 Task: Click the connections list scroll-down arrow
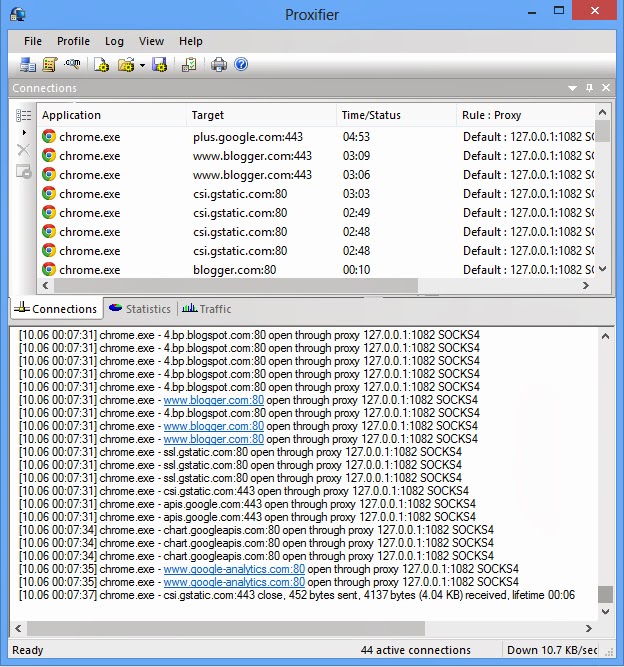point(602,269)
